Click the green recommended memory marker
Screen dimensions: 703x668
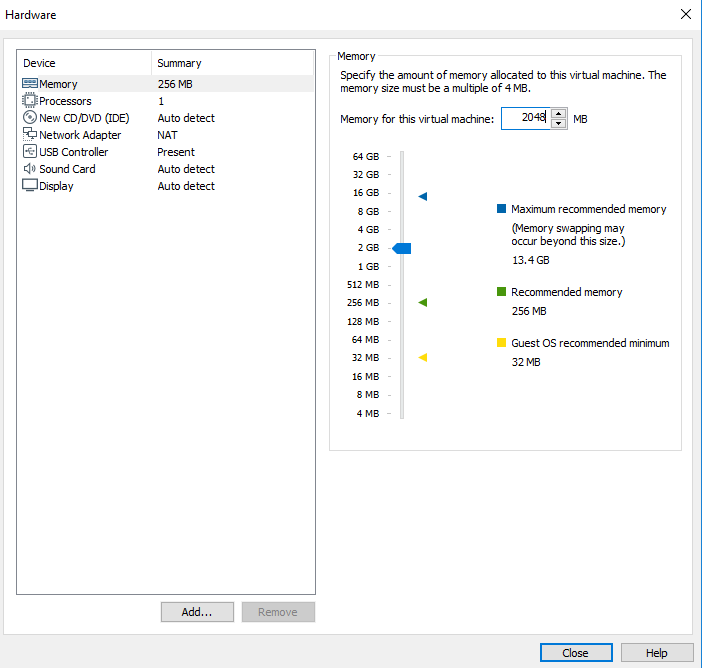pyautogui.click(x=423, y=303)
